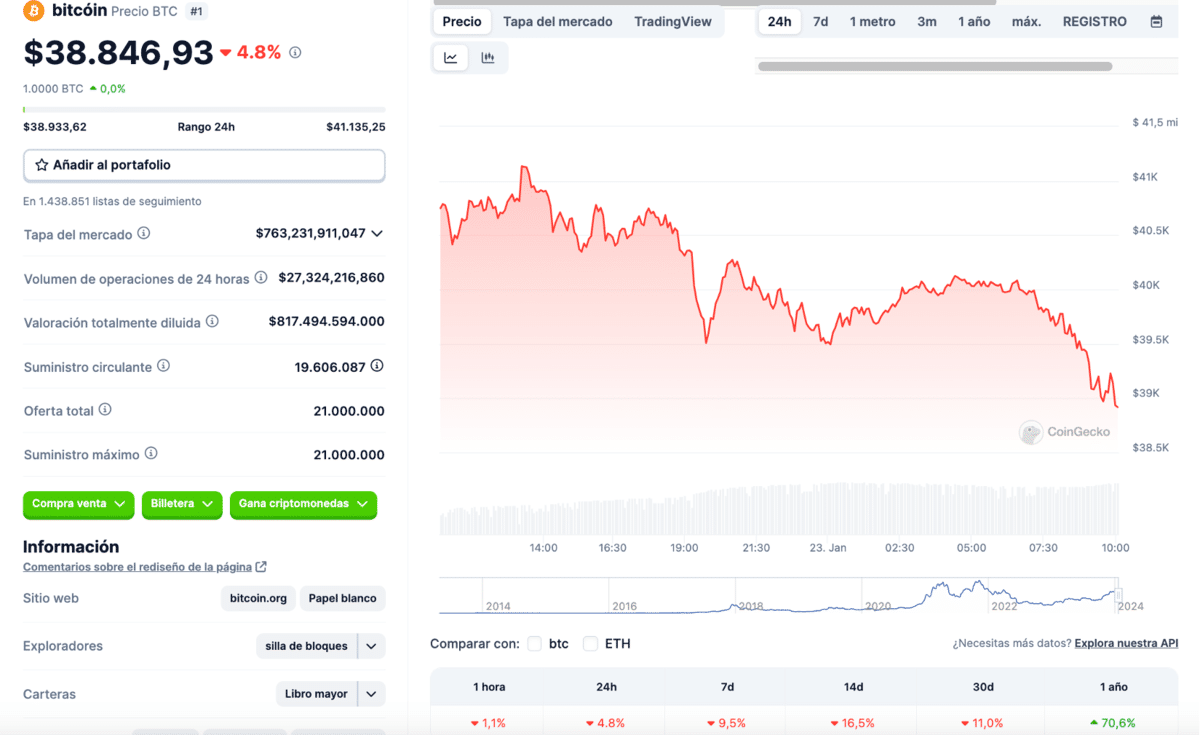This screenshot has width=1200, height=735.
Task: Check the ETH comparison box
Action: click(590, 644)
